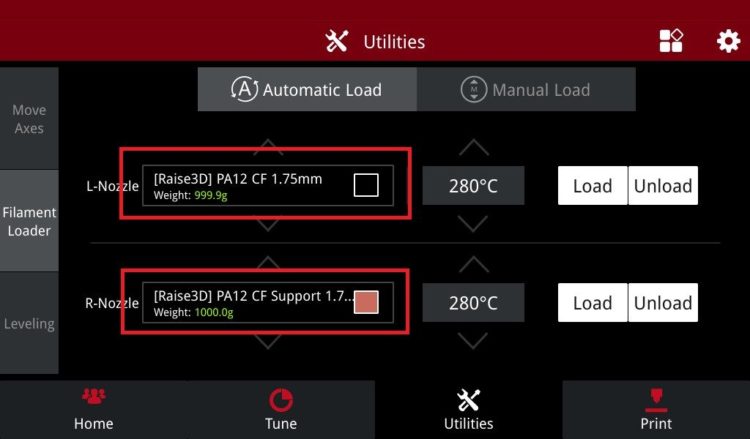Switch to the Manual Load tab
This screenshot has width=750, height=439.
526,89
